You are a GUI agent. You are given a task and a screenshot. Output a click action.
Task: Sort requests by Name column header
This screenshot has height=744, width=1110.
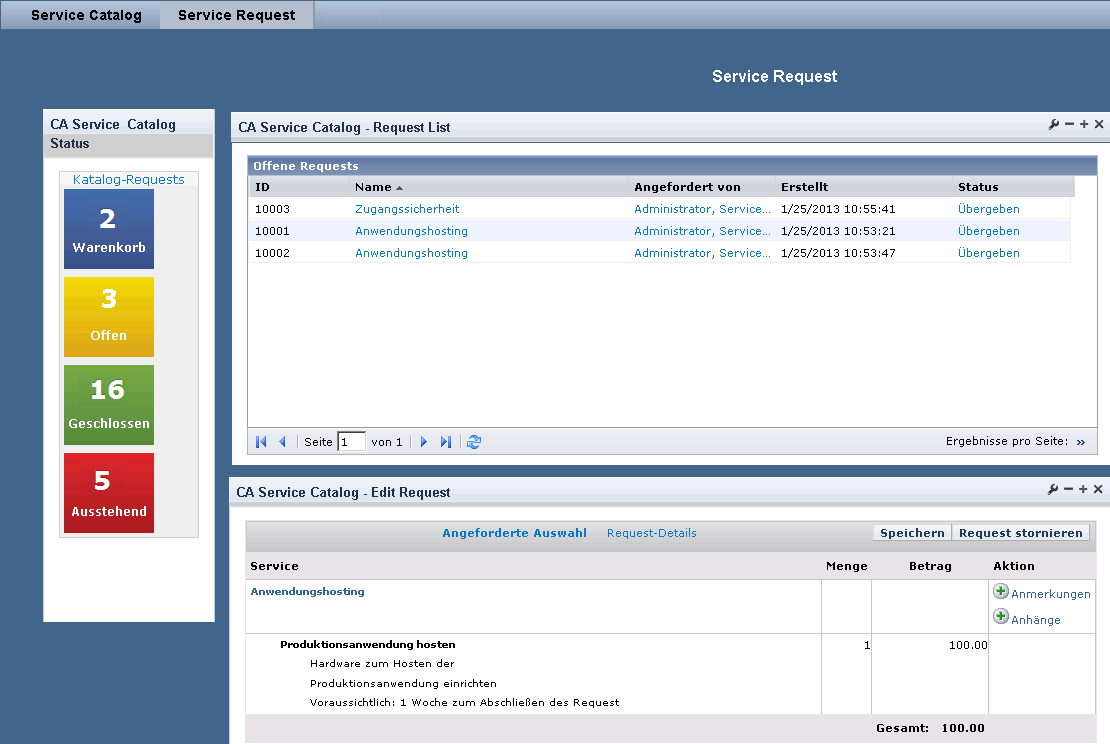[373, 187]
